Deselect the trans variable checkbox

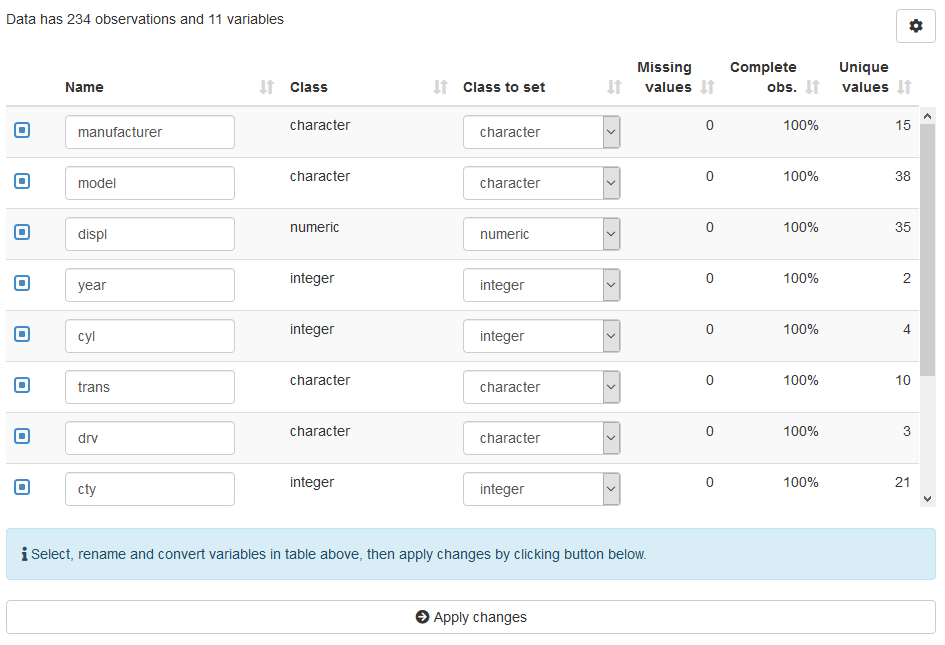(22, 385)
